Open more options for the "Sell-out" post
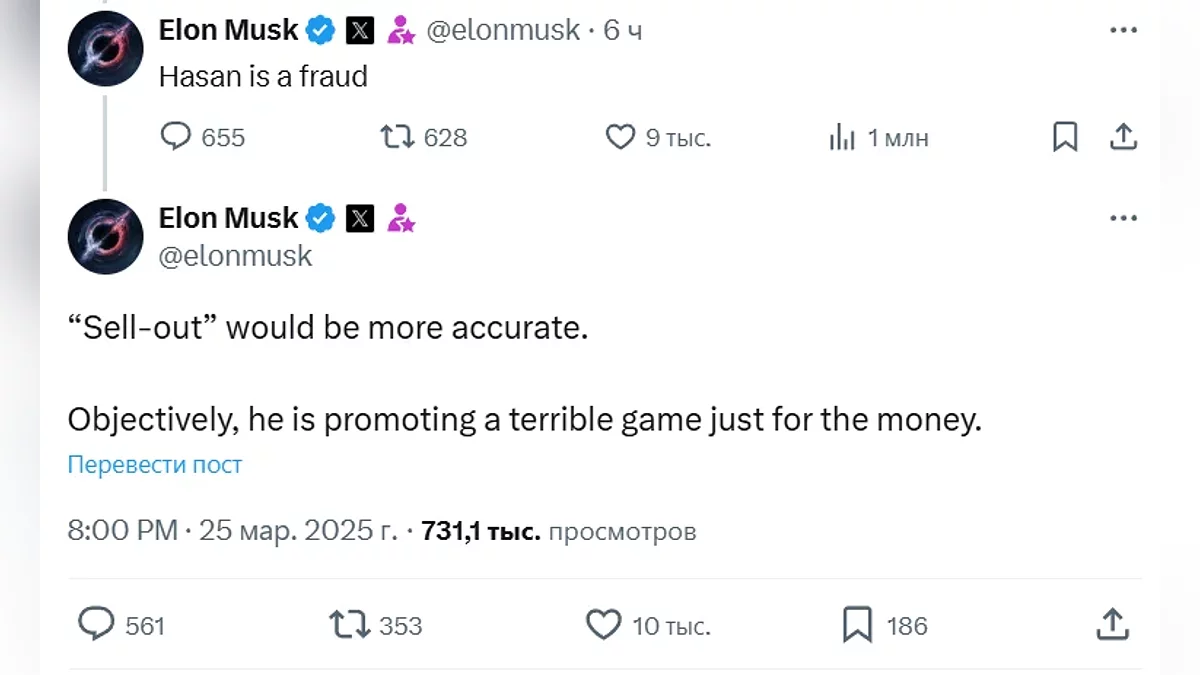 point(1124,218)
